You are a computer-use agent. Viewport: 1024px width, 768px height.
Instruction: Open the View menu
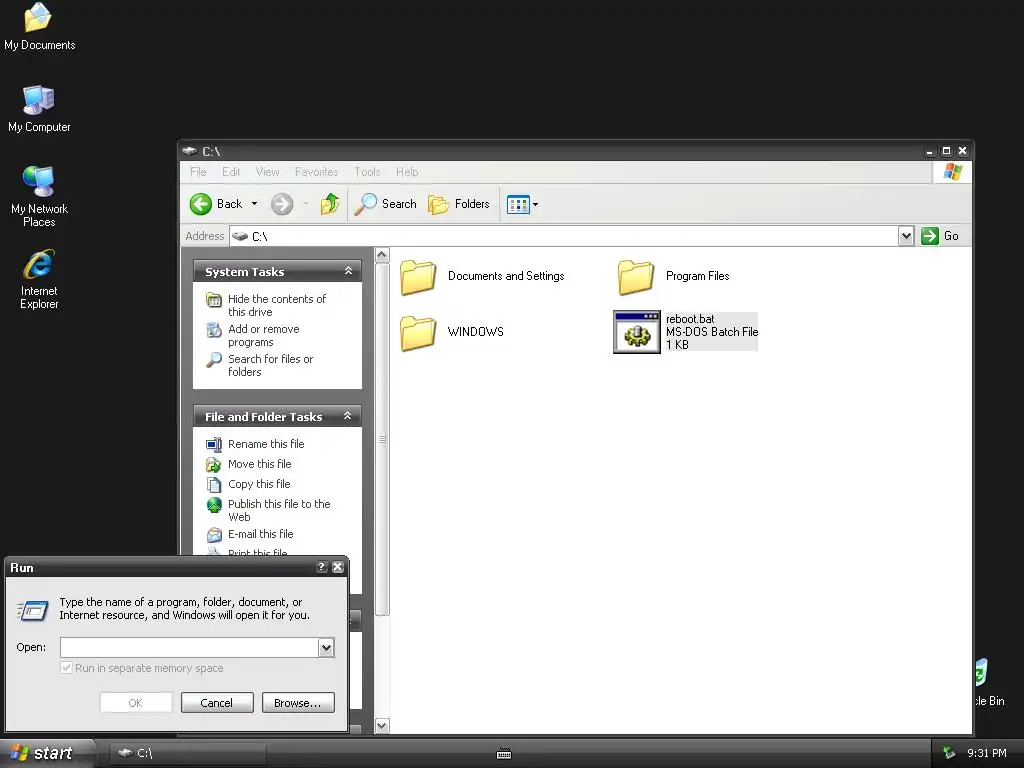tap(267, 172)
